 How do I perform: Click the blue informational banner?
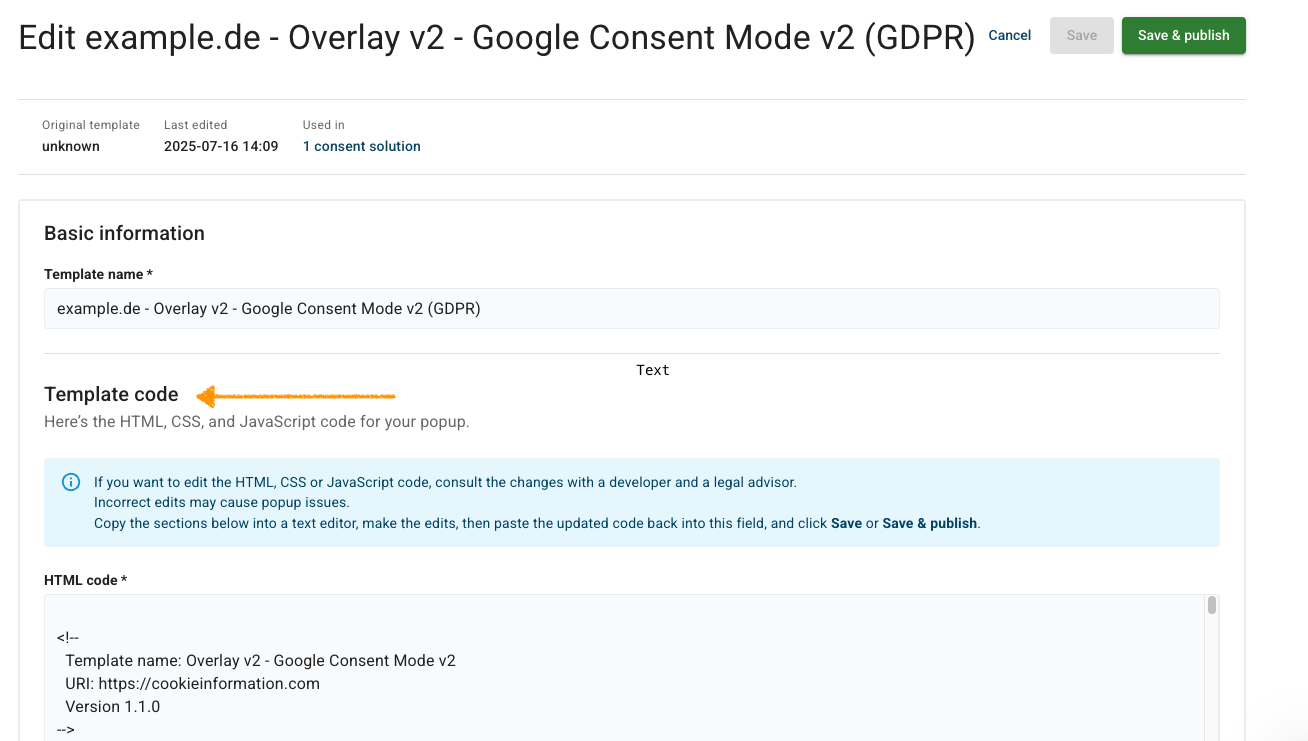click(x=631, y=502)
